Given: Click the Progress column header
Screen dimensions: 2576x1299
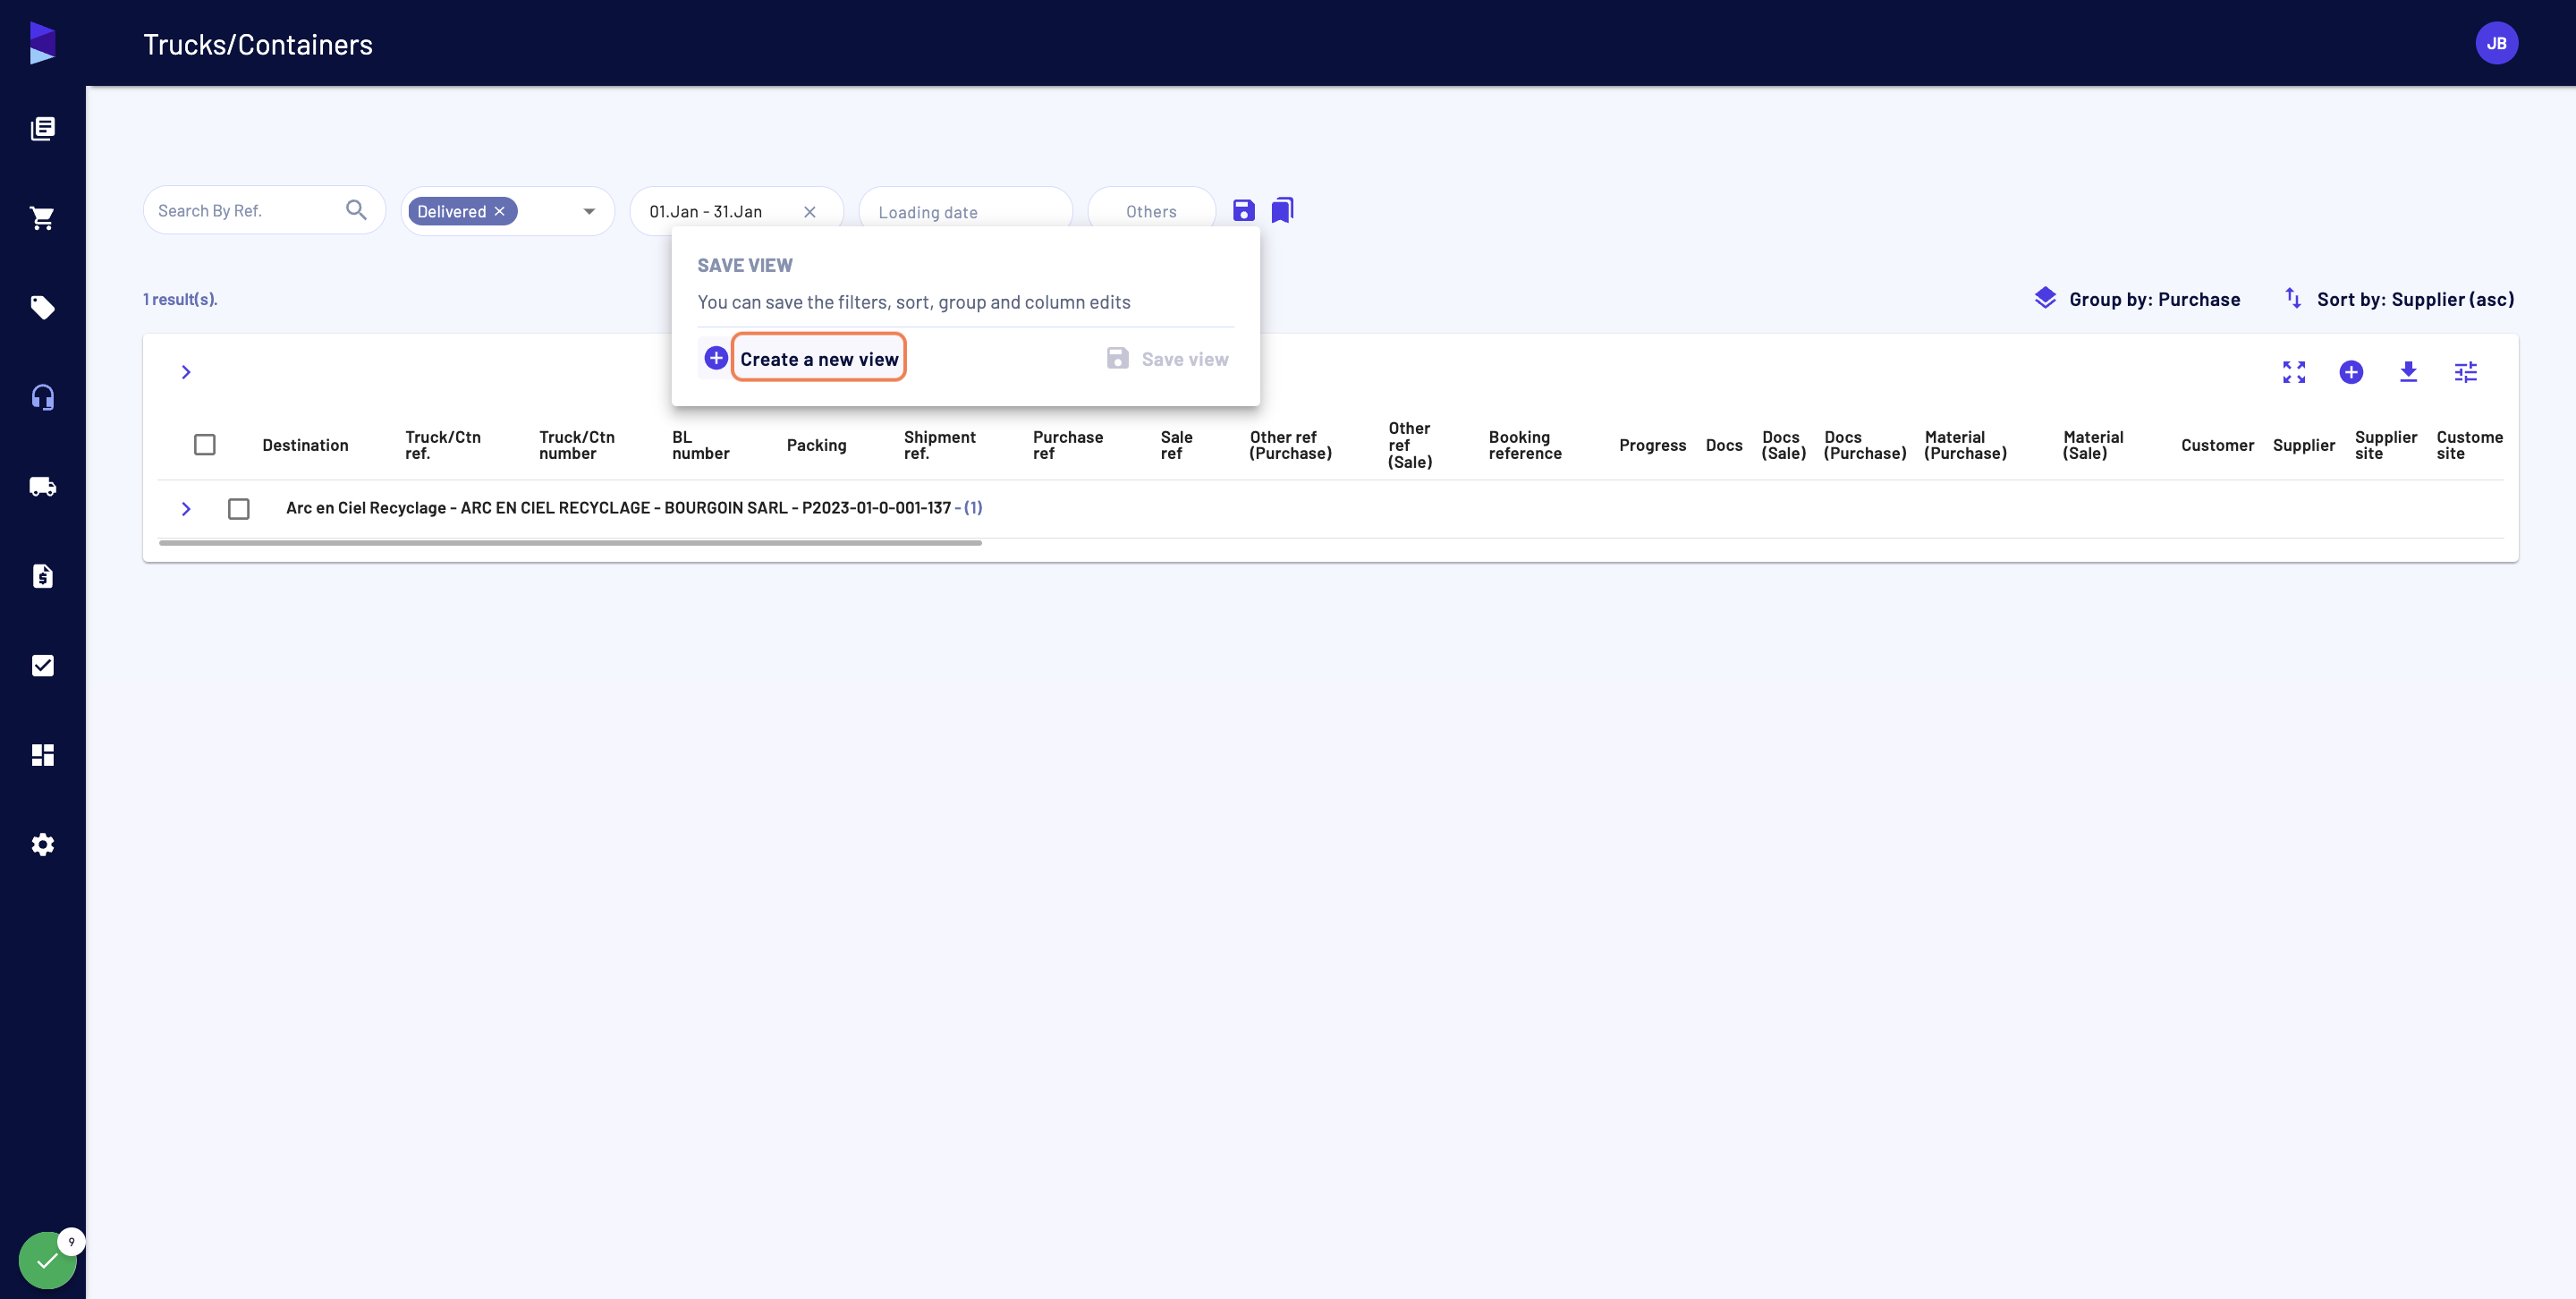Looking at the screenshot, I should point(1652,445).
